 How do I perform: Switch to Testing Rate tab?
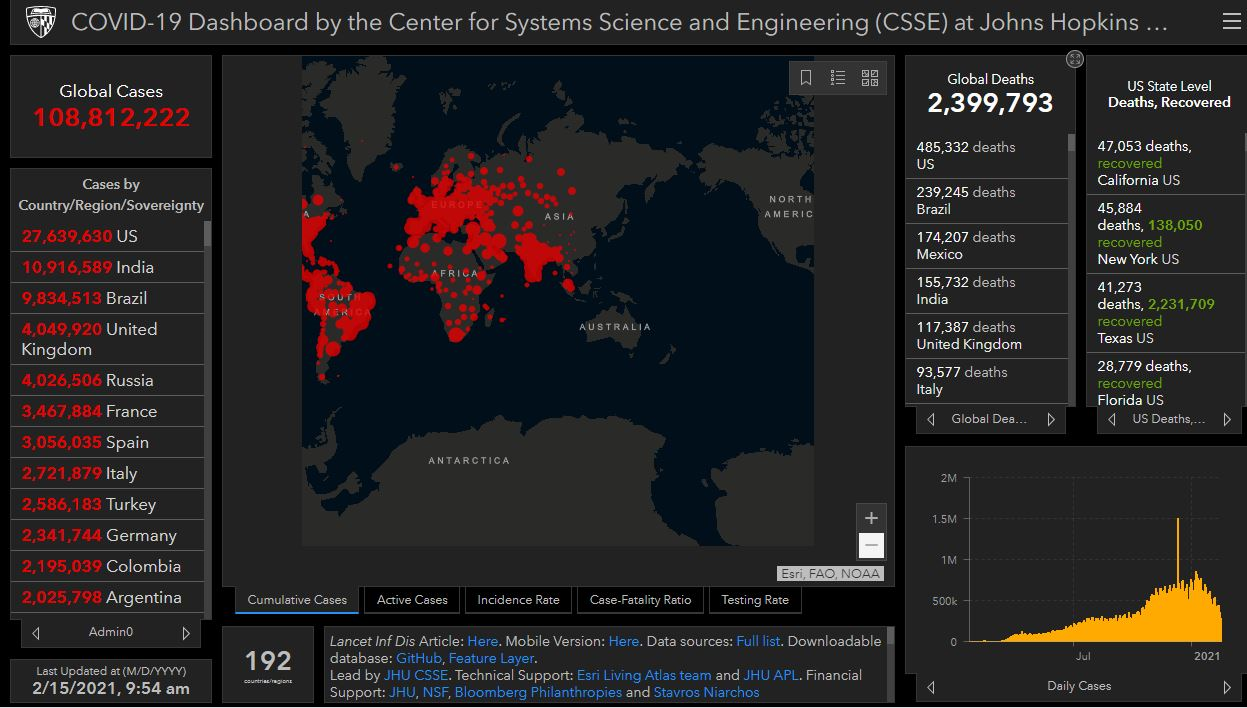pos(755,600)
